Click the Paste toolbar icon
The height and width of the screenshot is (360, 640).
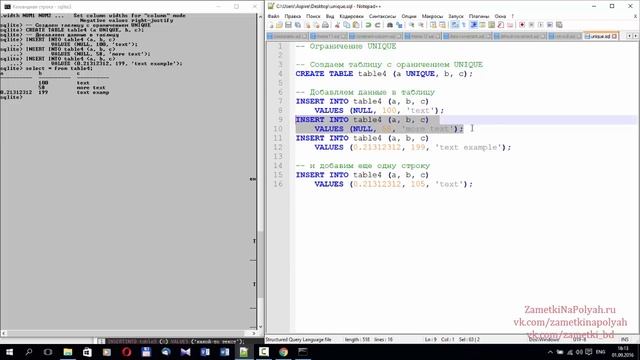356,25
